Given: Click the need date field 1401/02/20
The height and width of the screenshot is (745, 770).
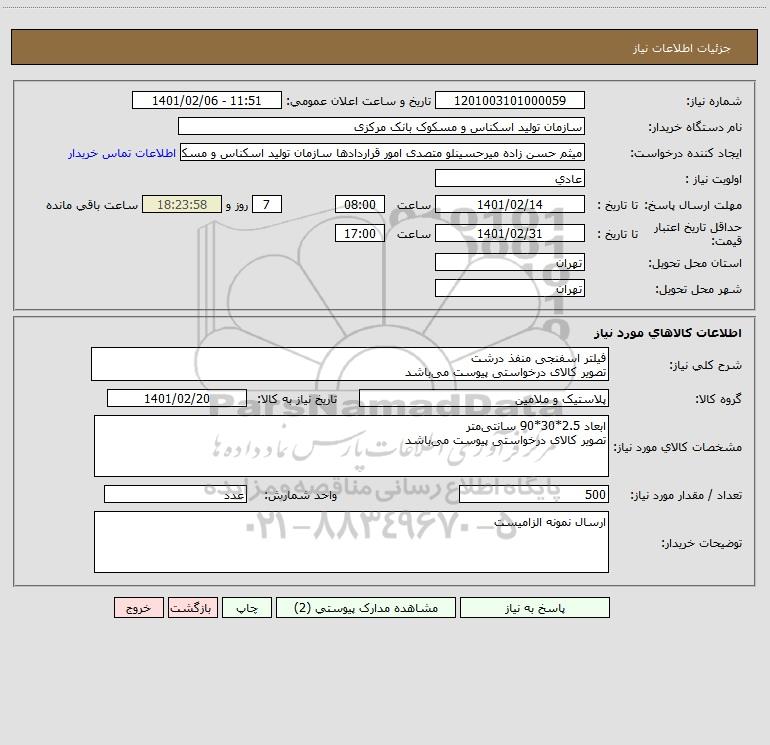Looking at the screenshot, I should [177, 398].
